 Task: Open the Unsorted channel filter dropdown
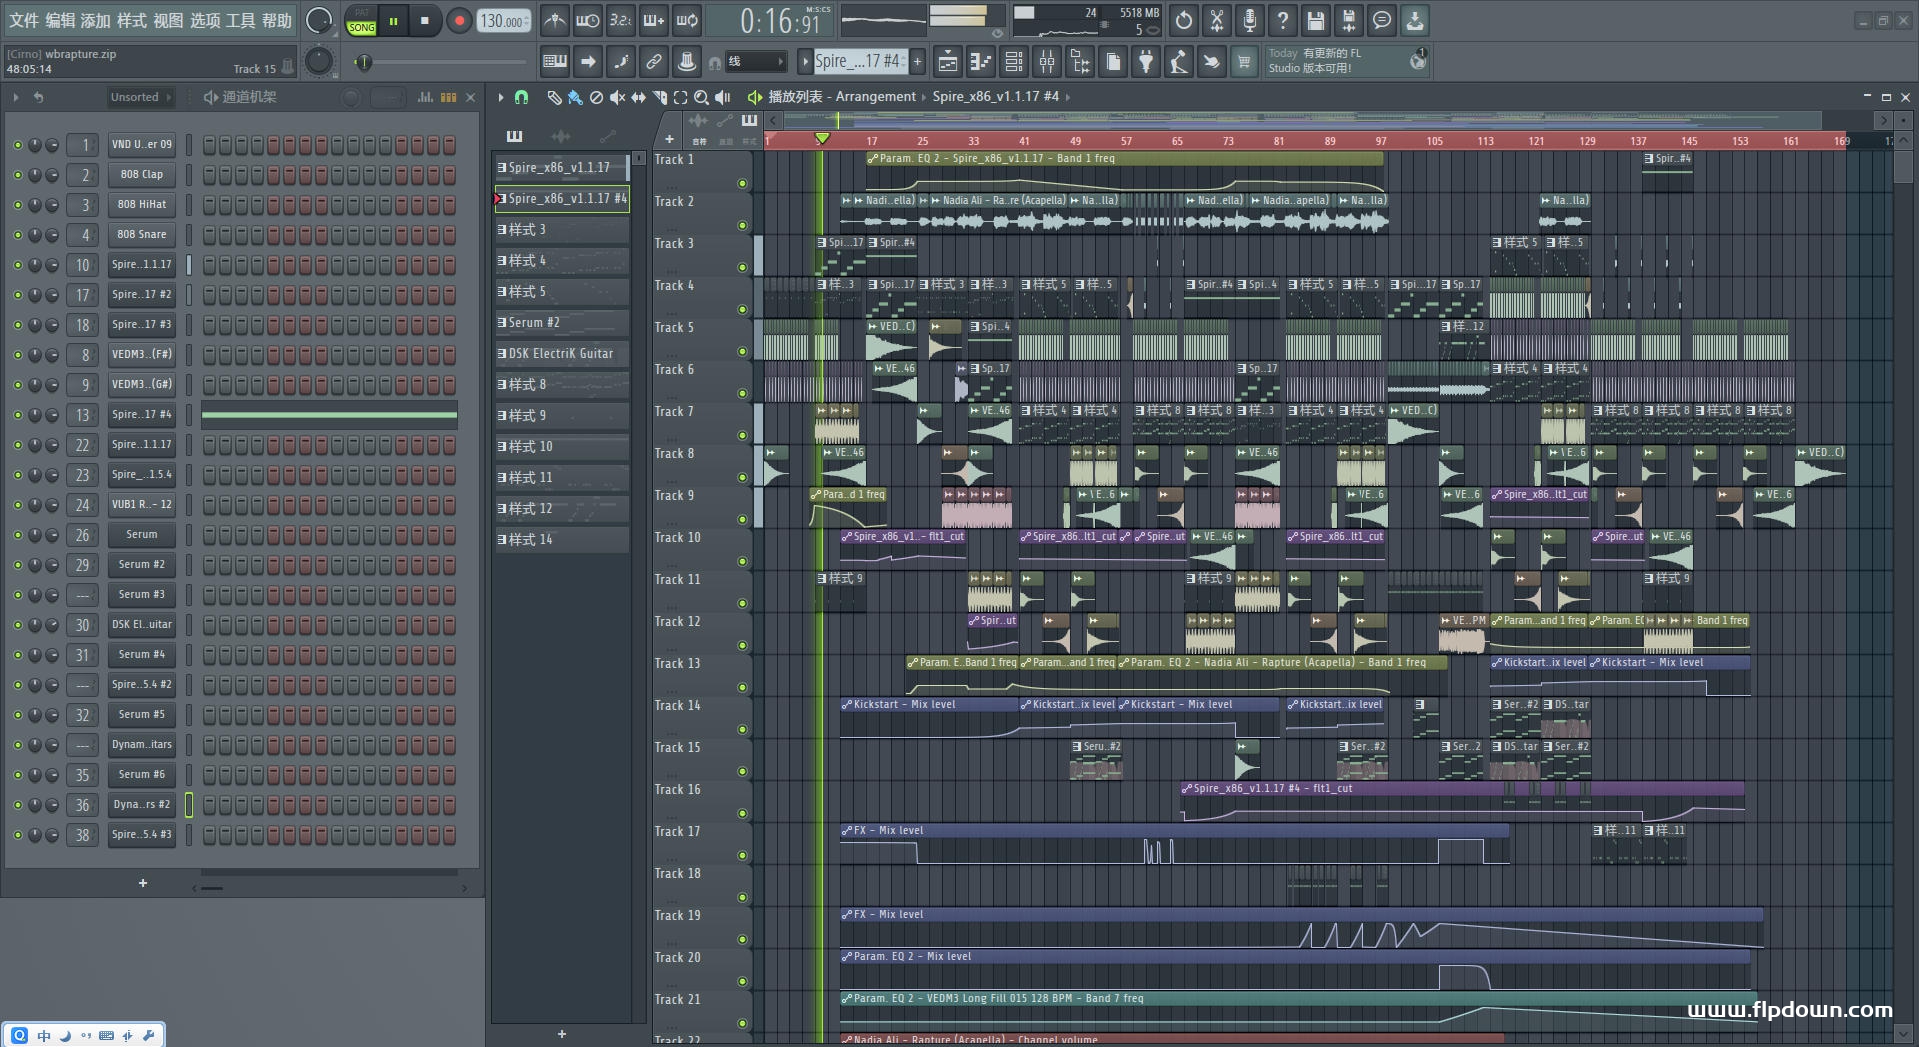140,97
